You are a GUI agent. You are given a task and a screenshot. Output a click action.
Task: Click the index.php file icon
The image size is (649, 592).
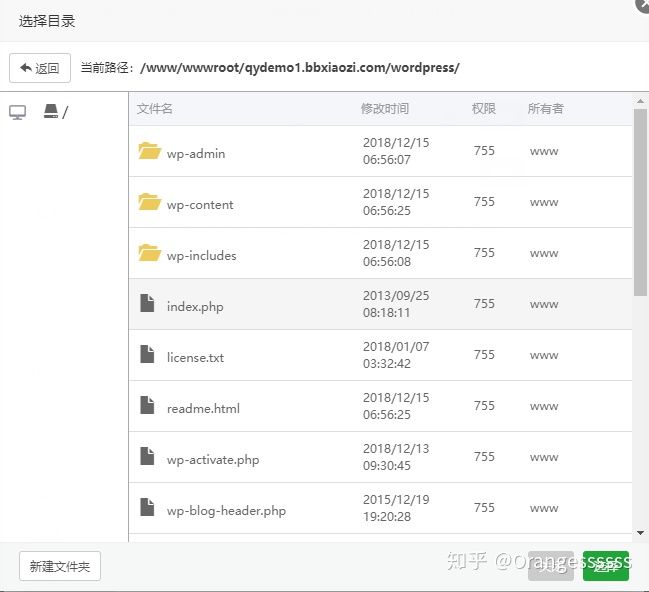point(147,303)
